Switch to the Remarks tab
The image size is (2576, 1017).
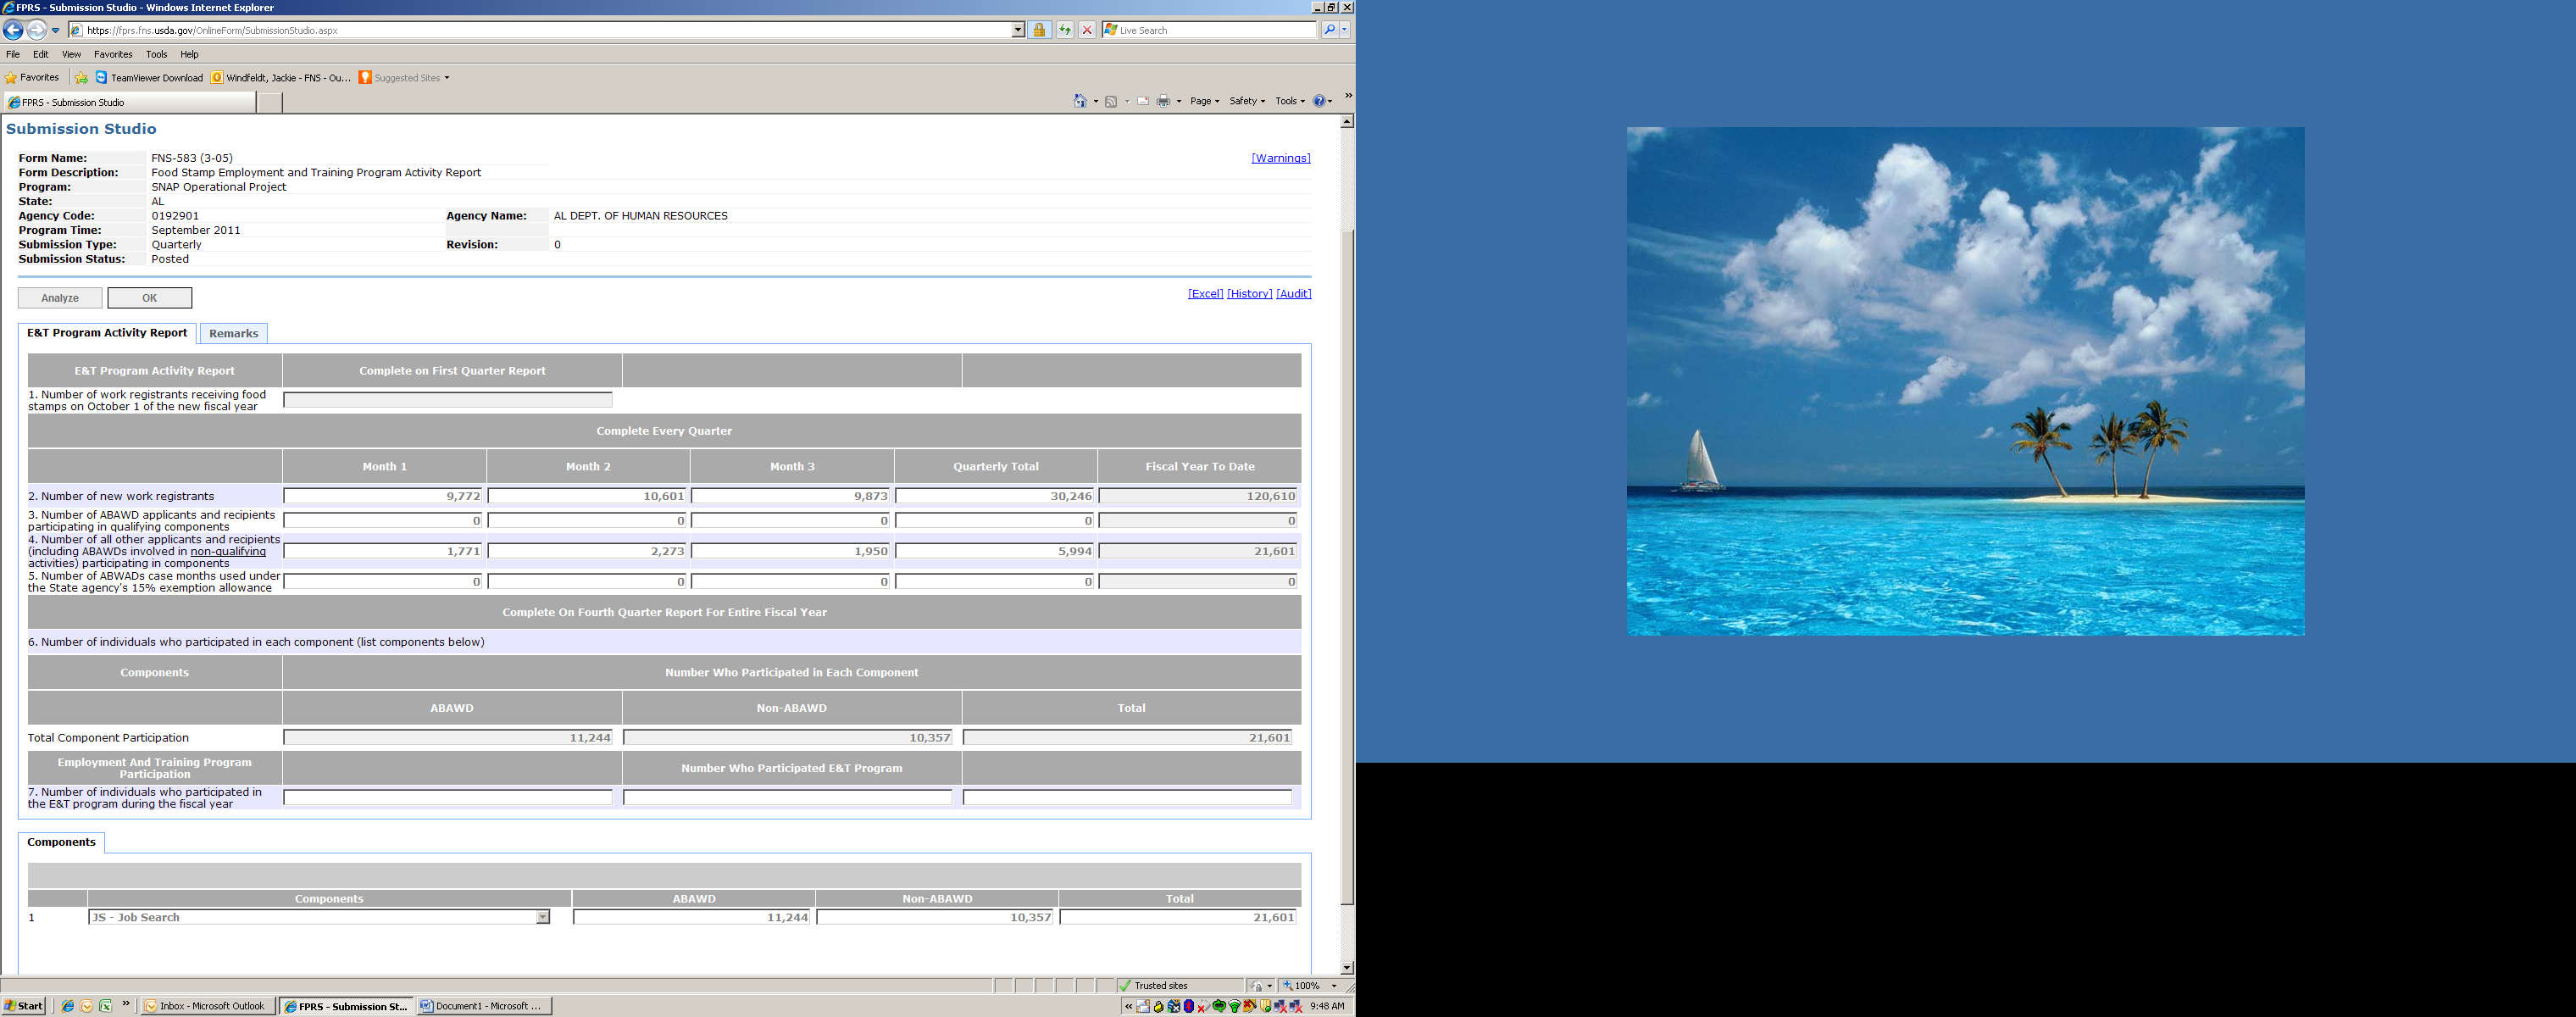(x=233, y=333)
